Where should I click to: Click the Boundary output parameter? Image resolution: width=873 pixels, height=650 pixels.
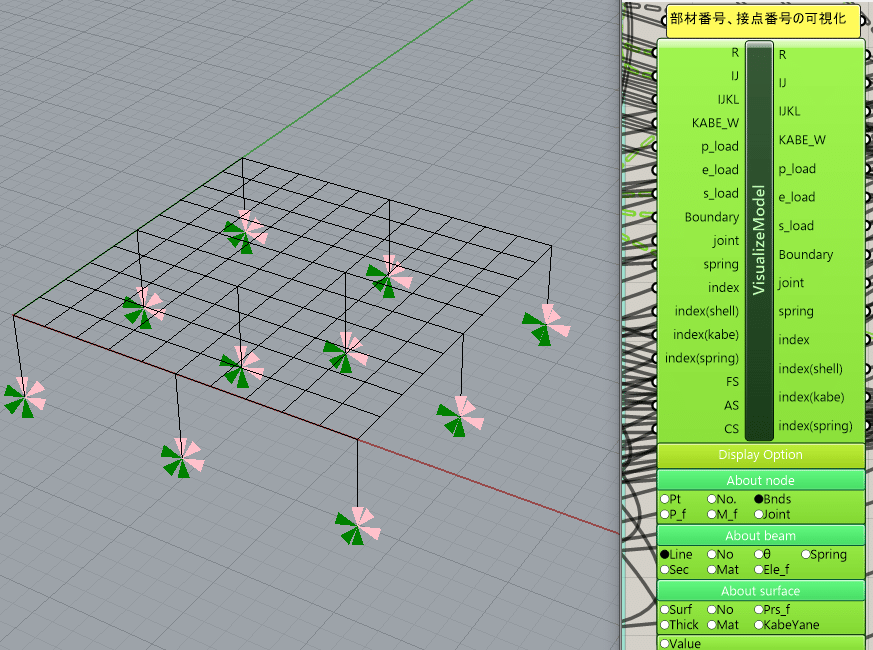[806, 255]
